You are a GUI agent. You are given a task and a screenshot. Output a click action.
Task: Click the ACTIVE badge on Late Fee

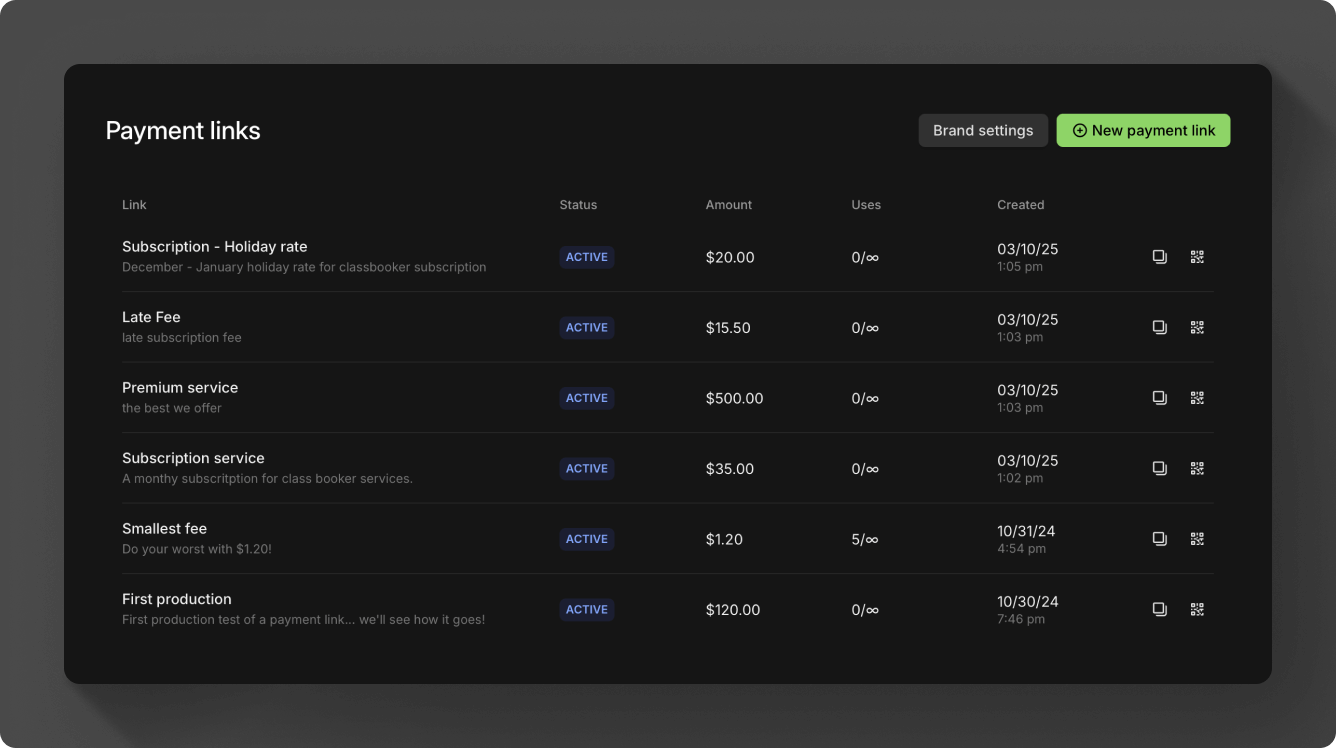(586, 327)
